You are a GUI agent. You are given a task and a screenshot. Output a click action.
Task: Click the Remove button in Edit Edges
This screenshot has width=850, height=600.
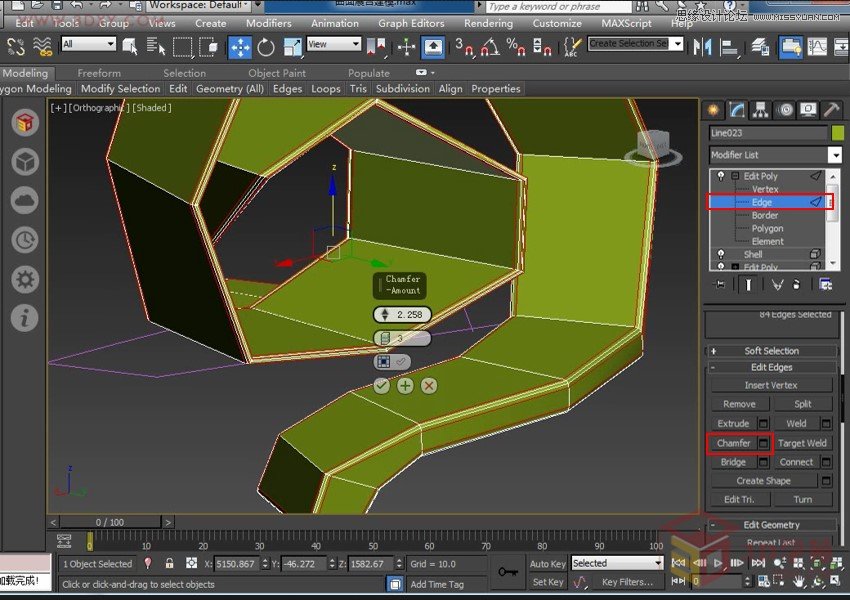coord(739,404)
